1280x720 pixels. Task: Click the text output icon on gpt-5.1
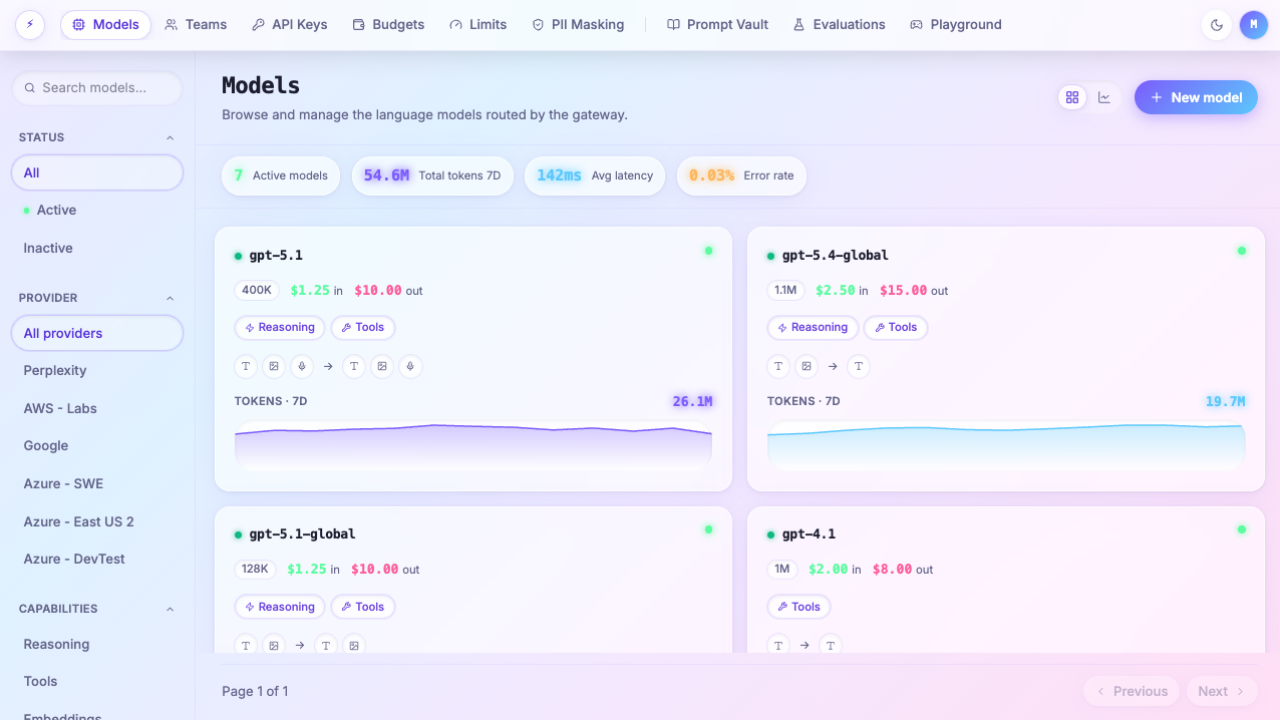tap(354, 367)
